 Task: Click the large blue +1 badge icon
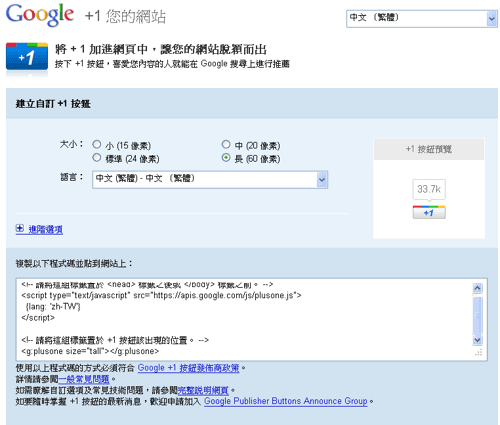[x=27, y=56]
